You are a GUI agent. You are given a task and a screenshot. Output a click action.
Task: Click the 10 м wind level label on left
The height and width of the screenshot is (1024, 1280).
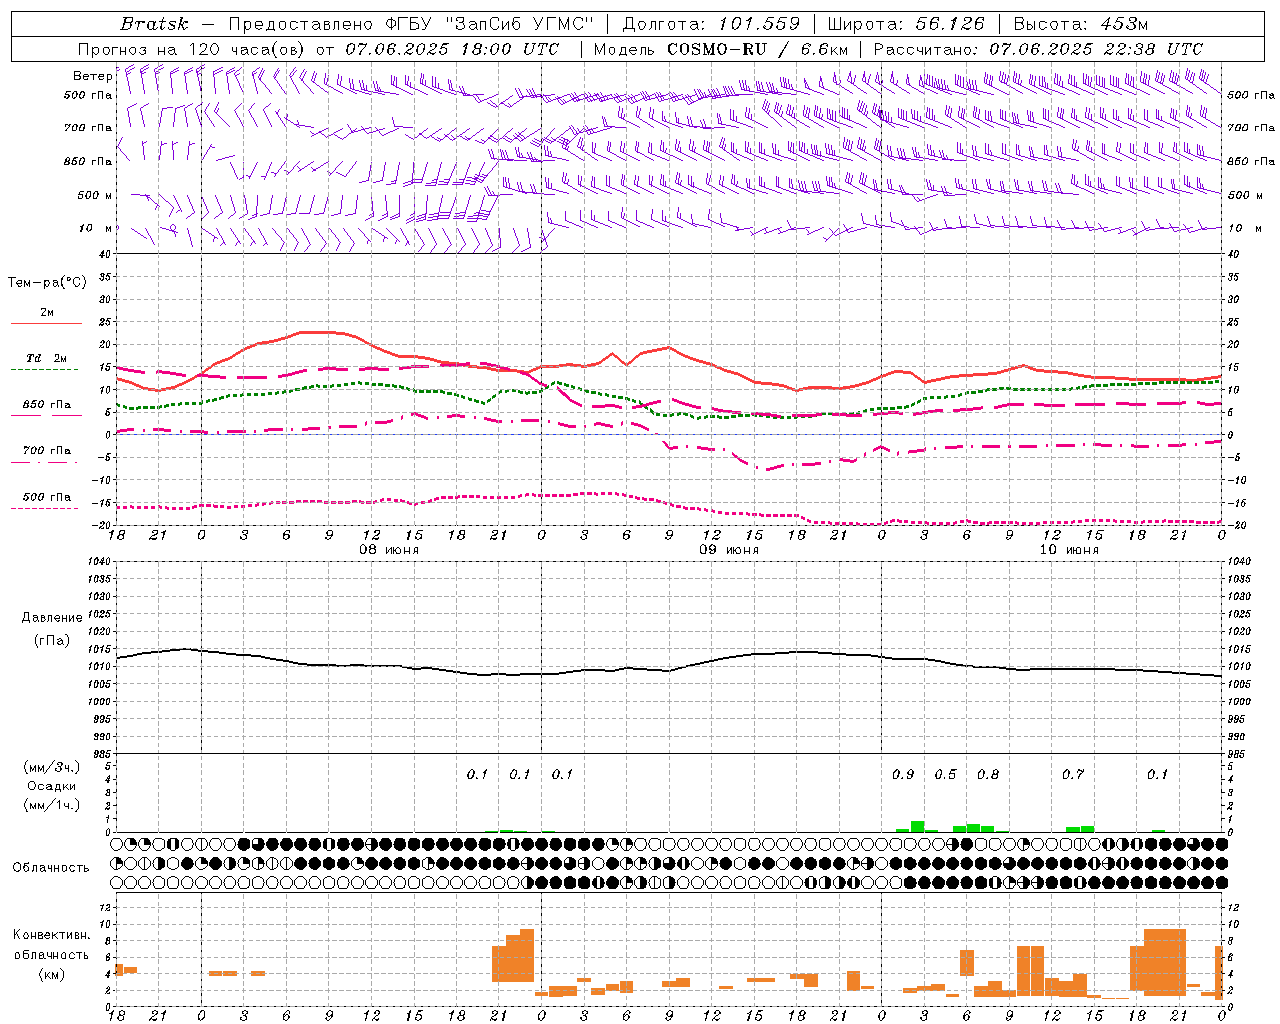(x=95, y=228)
